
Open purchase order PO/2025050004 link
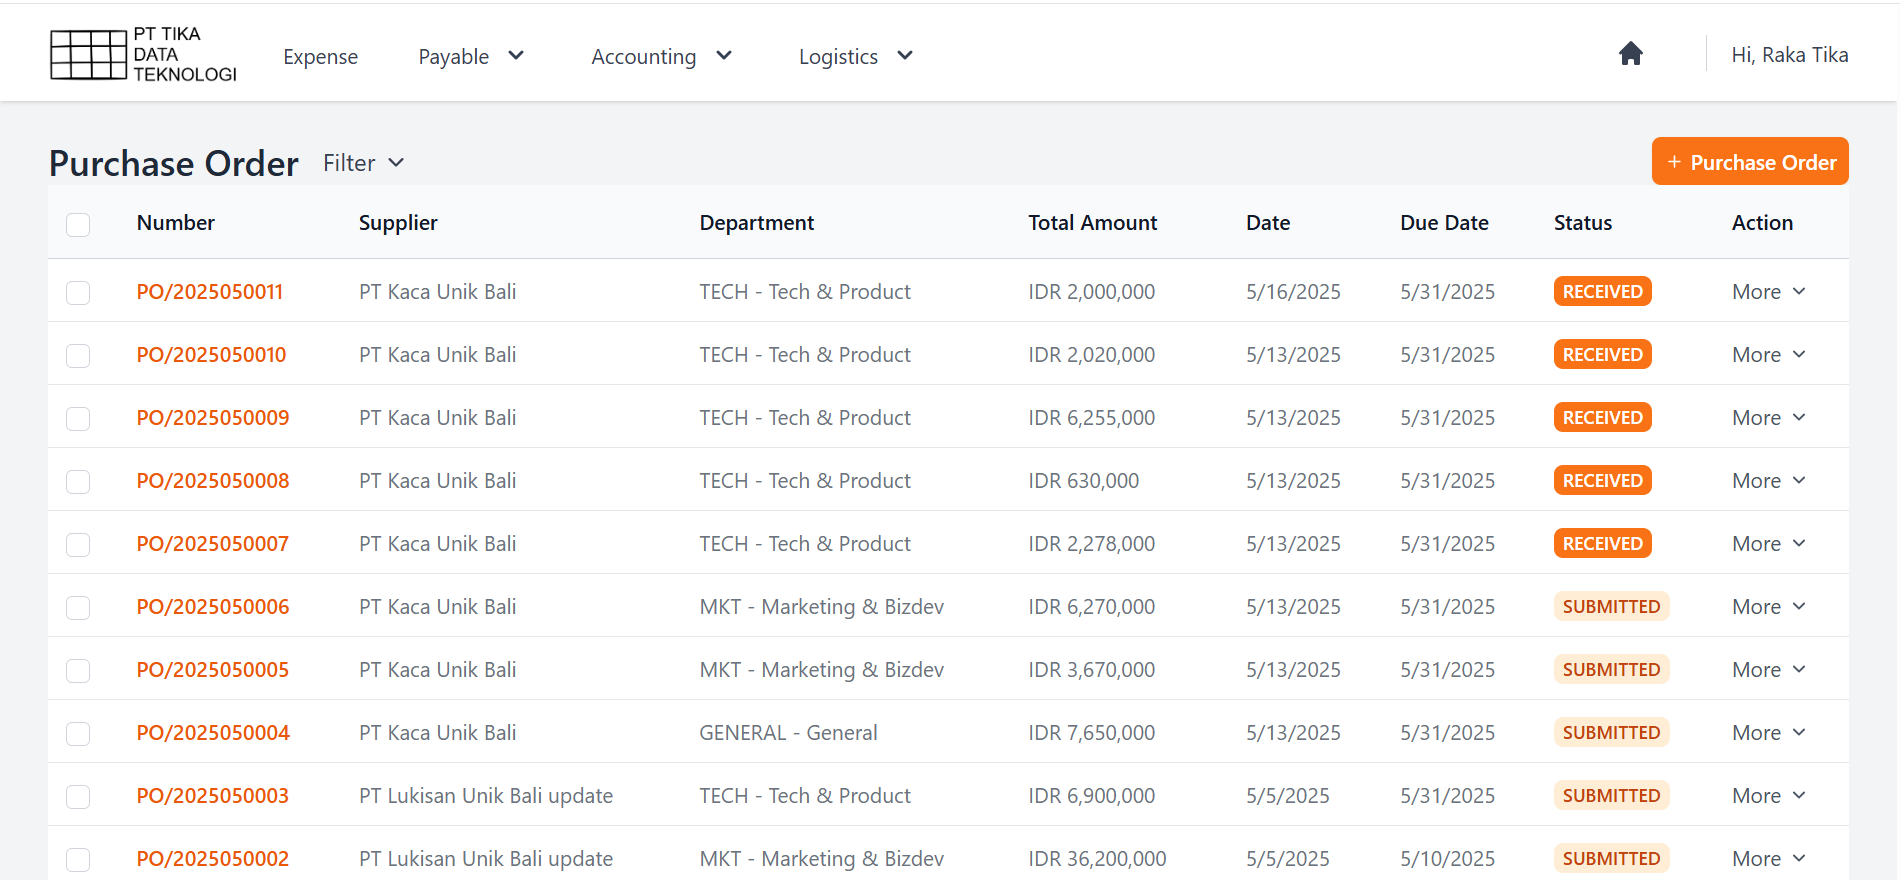click(213, 733)
